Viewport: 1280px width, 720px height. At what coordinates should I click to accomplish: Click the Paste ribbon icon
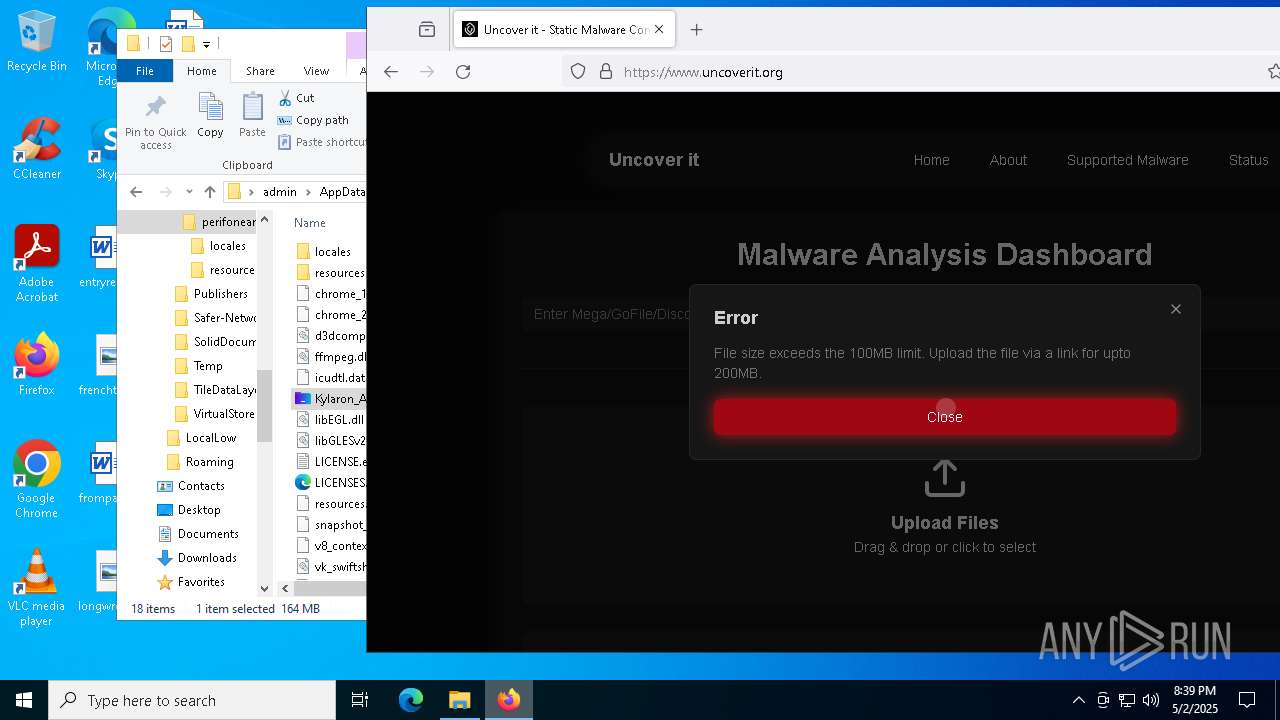[x=252, y=115]
